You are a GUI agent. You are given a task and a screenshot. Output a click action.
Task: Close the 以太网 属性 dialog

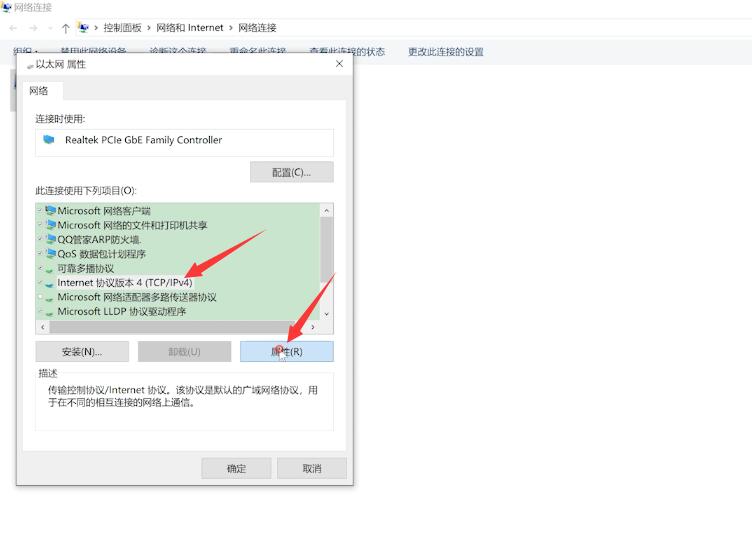[340, 64]
